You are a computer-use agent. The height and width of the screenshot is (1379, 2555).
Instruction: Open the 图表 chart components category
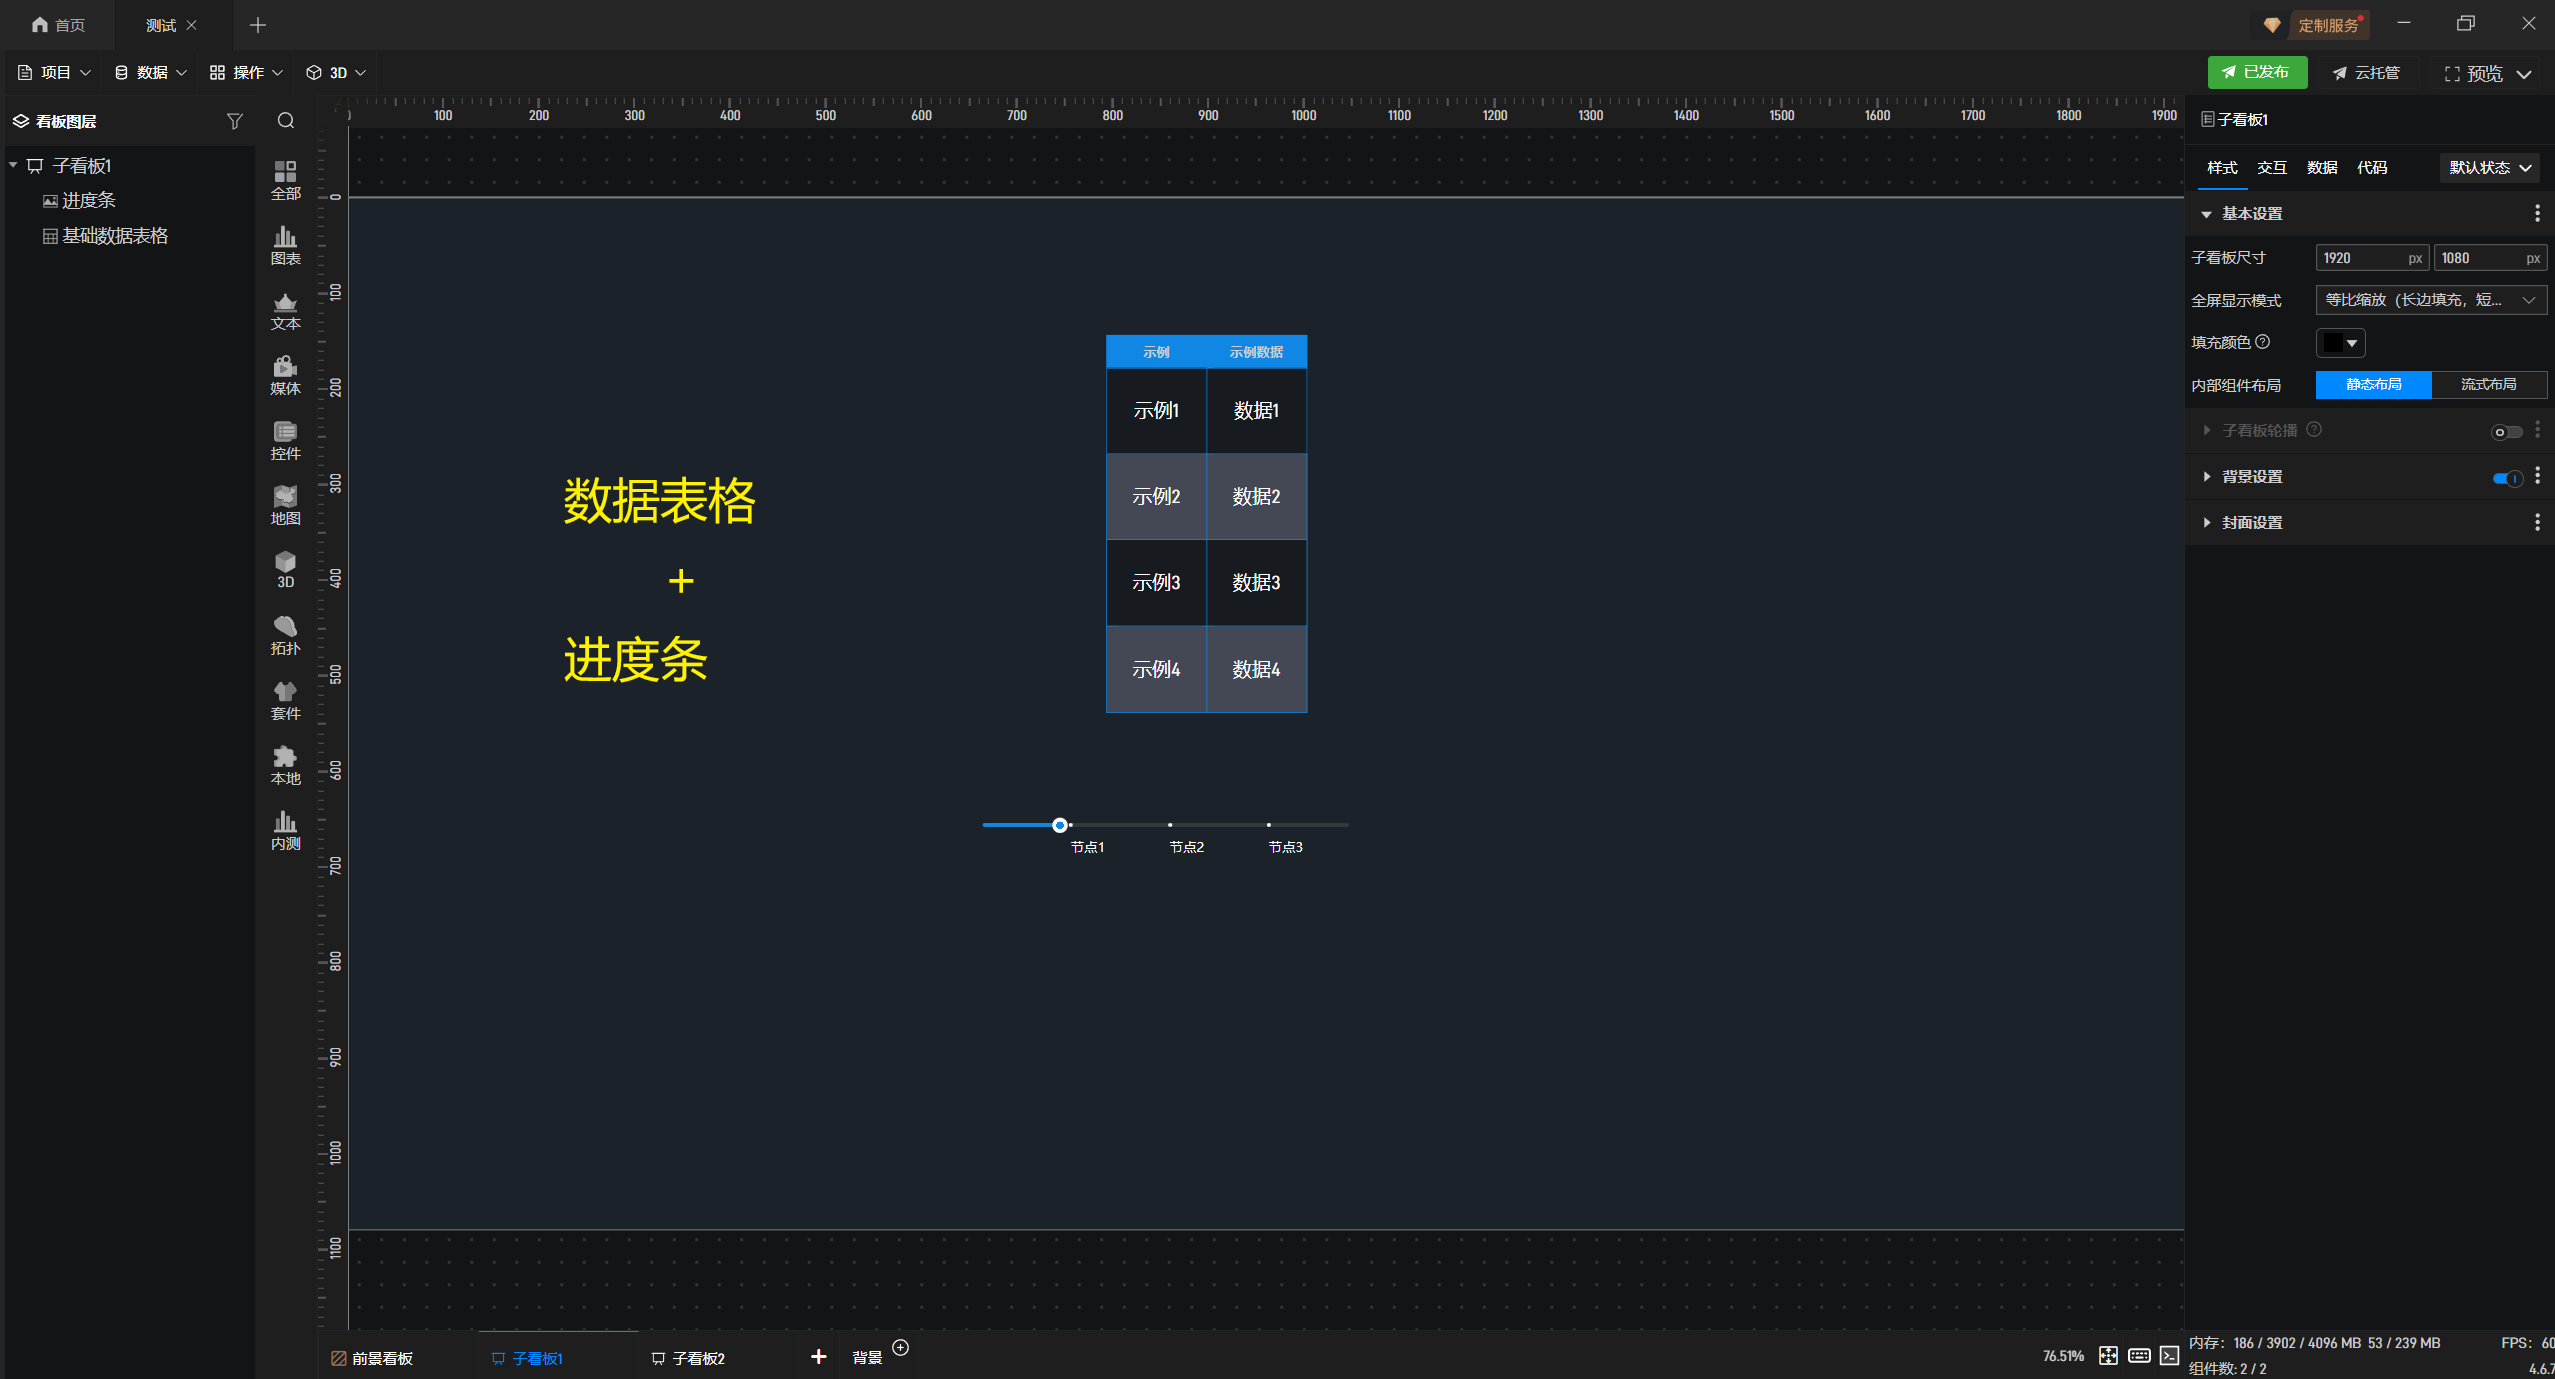(285, 245)
